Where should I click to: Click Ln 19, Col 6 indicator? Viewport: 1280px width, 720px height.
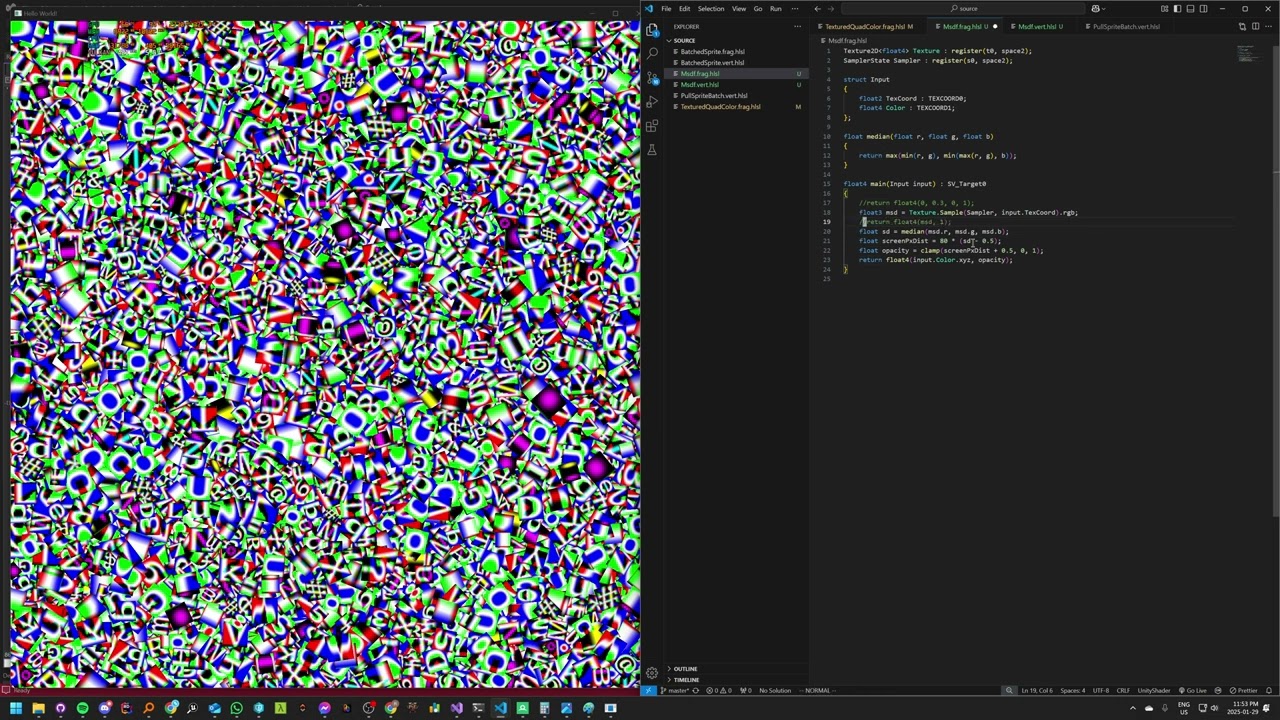(1036, 690)
